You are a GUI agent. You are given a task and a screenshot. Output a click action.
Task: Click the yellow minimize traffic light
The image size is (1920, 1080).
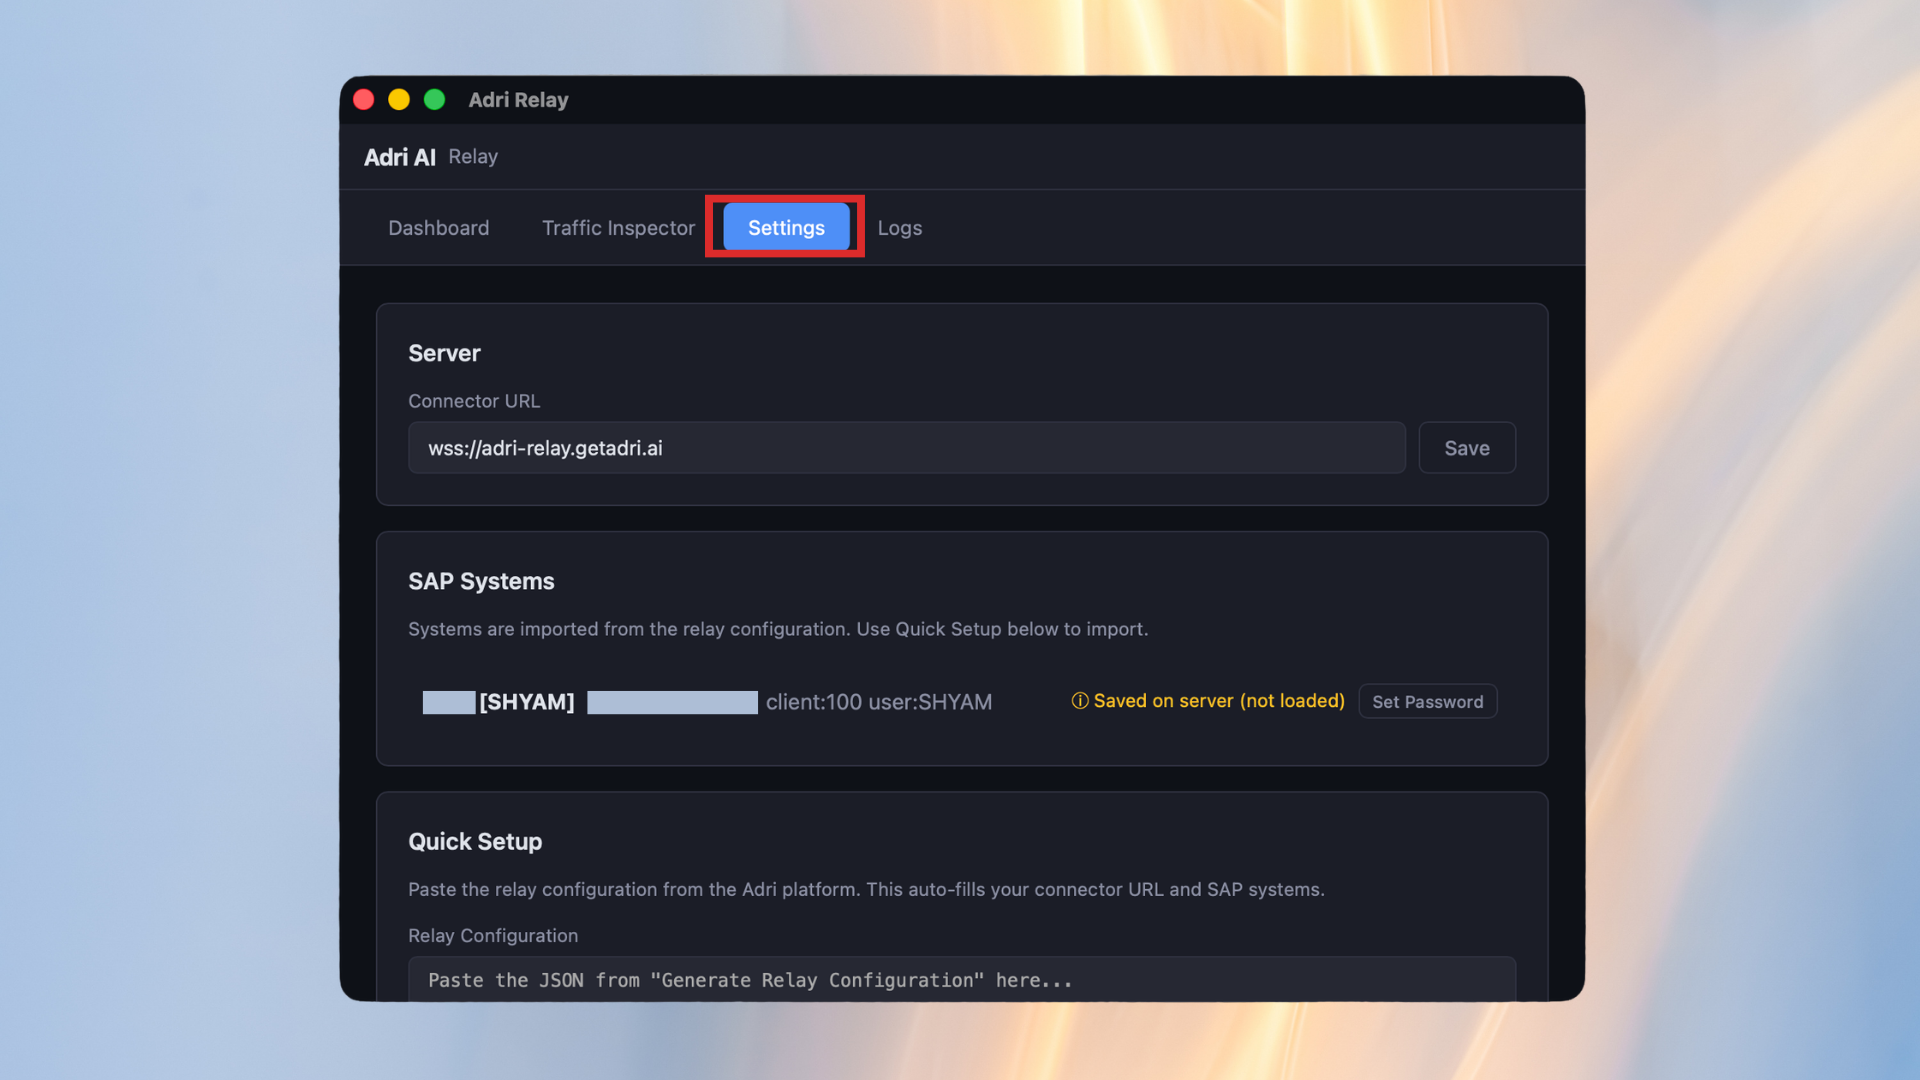pos(399,99)
